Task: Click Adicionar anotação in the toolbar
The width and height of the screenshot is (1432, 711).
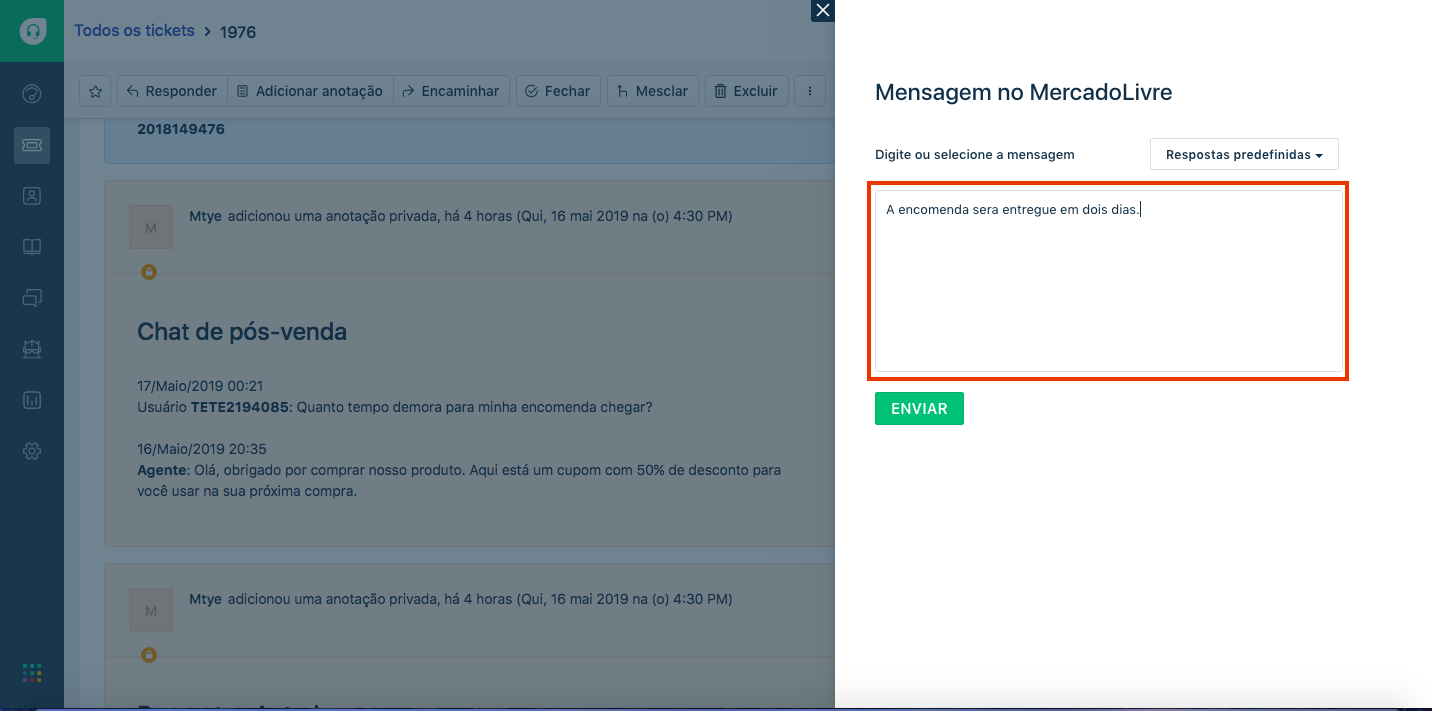Action: (x=310, y=91)
